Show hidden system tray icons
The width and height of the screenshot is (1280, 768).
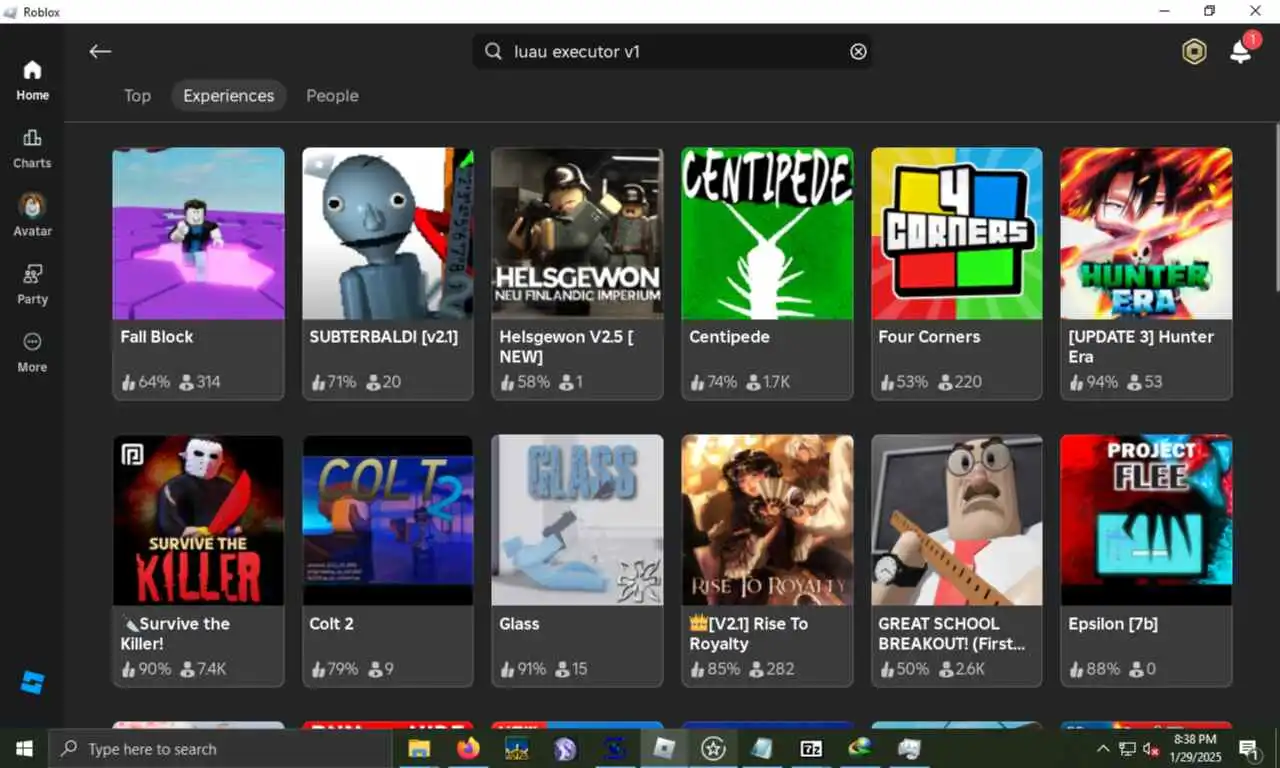click(x=1103, y=749)
